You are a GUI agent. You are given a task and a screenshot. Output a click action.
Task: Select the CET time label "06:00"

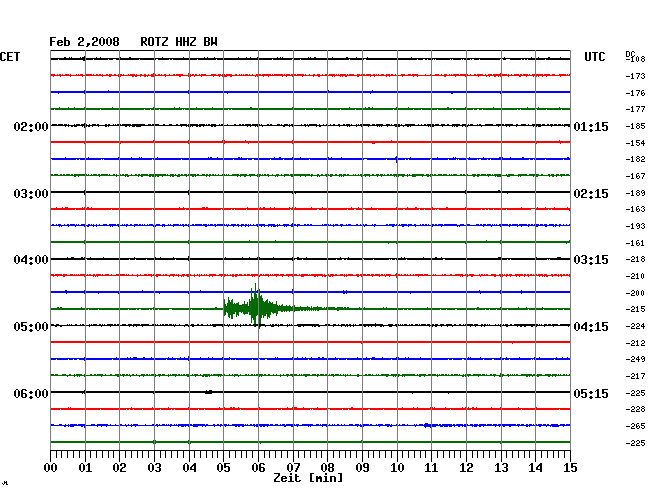31,393
